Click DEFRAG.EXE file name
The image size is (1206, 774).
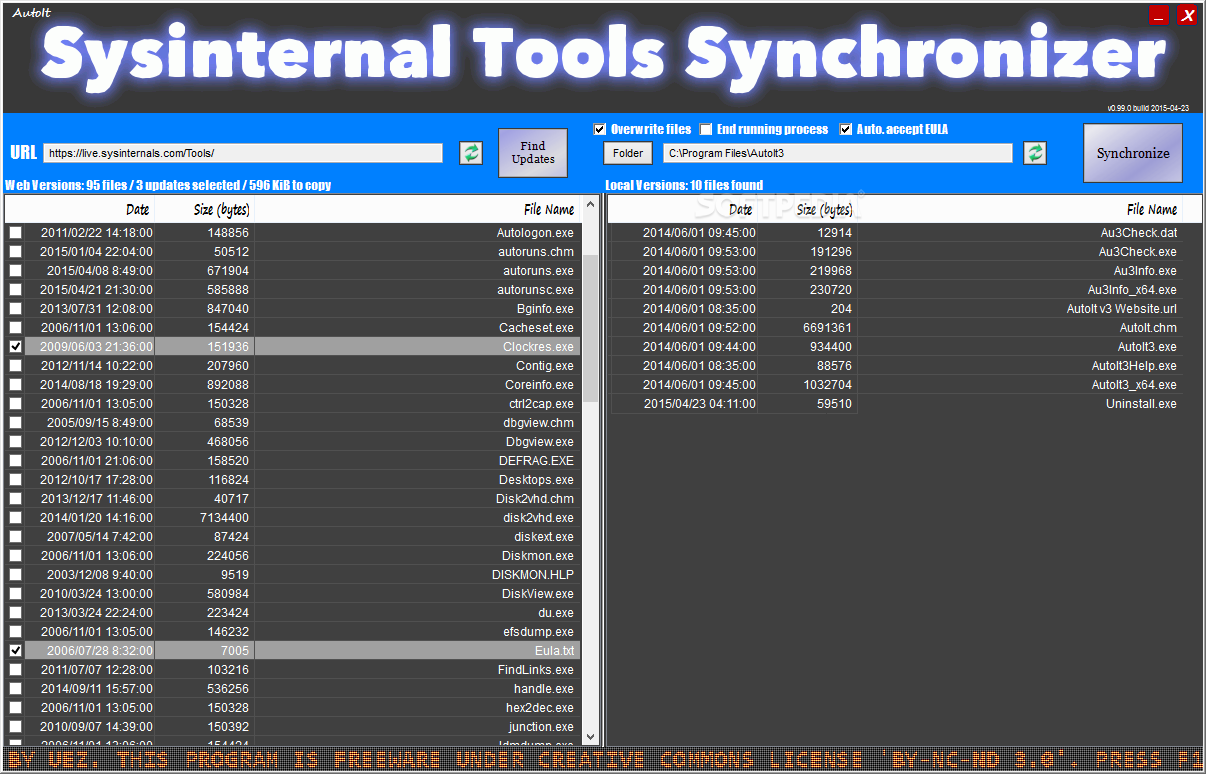click(x=536, y=460)
